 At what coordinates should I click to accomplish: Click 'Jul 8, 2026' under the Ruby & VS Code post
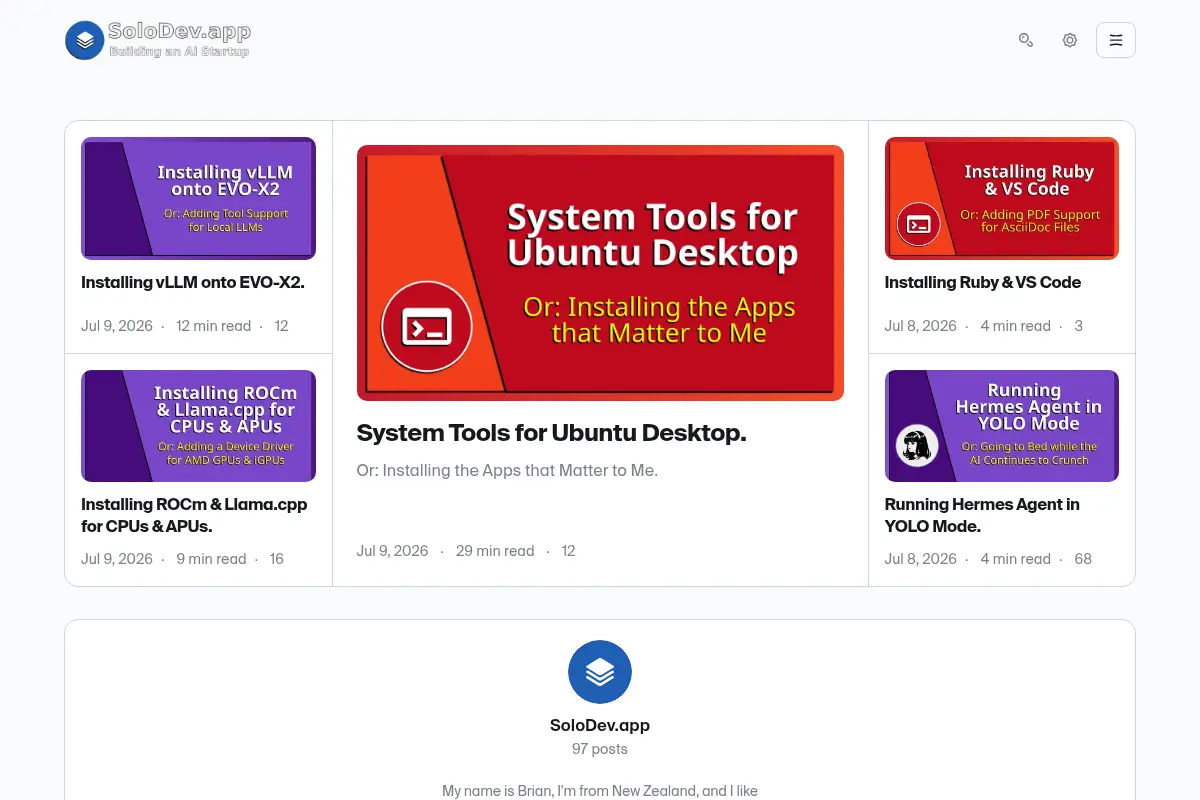[921, 326]
